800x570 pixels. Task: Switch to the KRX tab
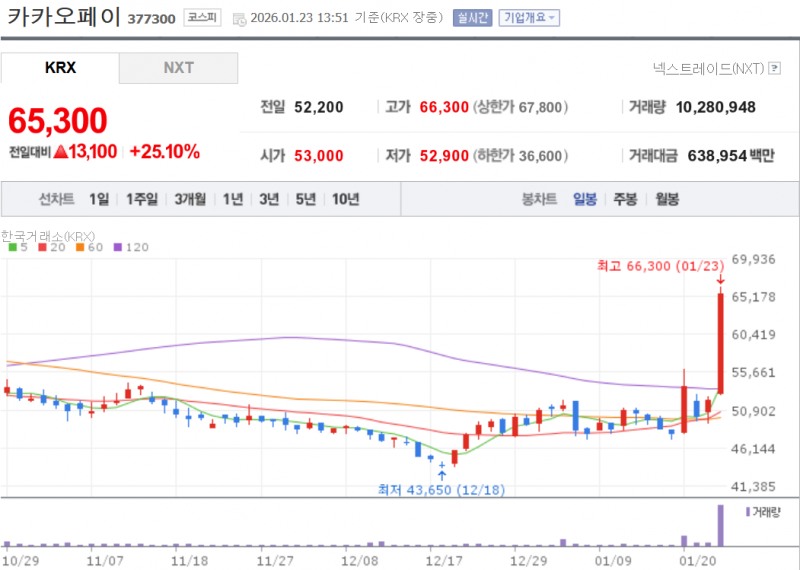click(x=60, y=67)
